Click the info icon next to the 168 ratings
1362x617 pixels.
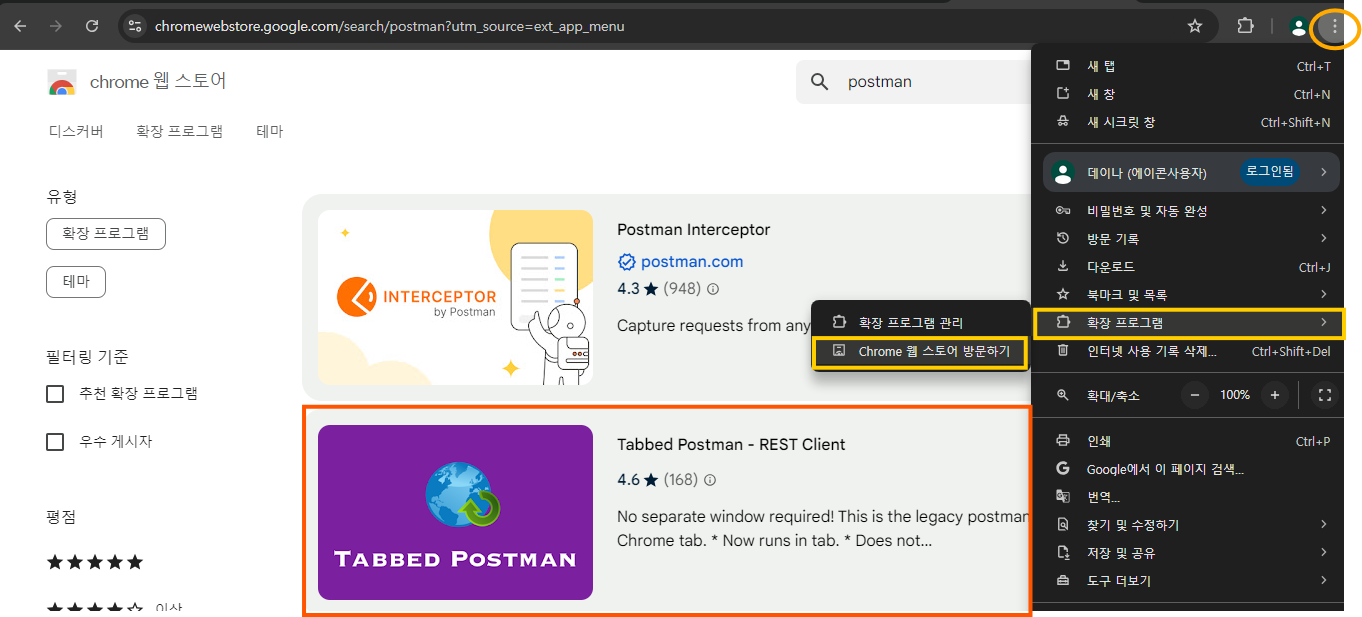[710, 480]
